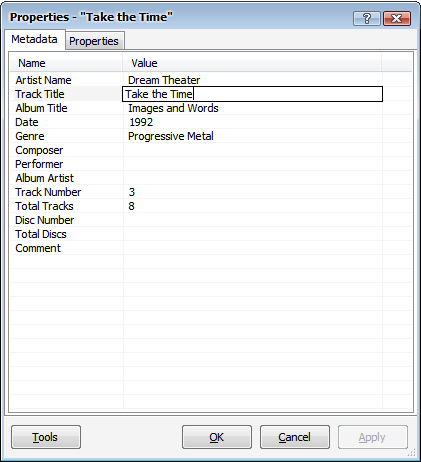
Task: Select the Total Tracks row label
Action: pos(44,206)
